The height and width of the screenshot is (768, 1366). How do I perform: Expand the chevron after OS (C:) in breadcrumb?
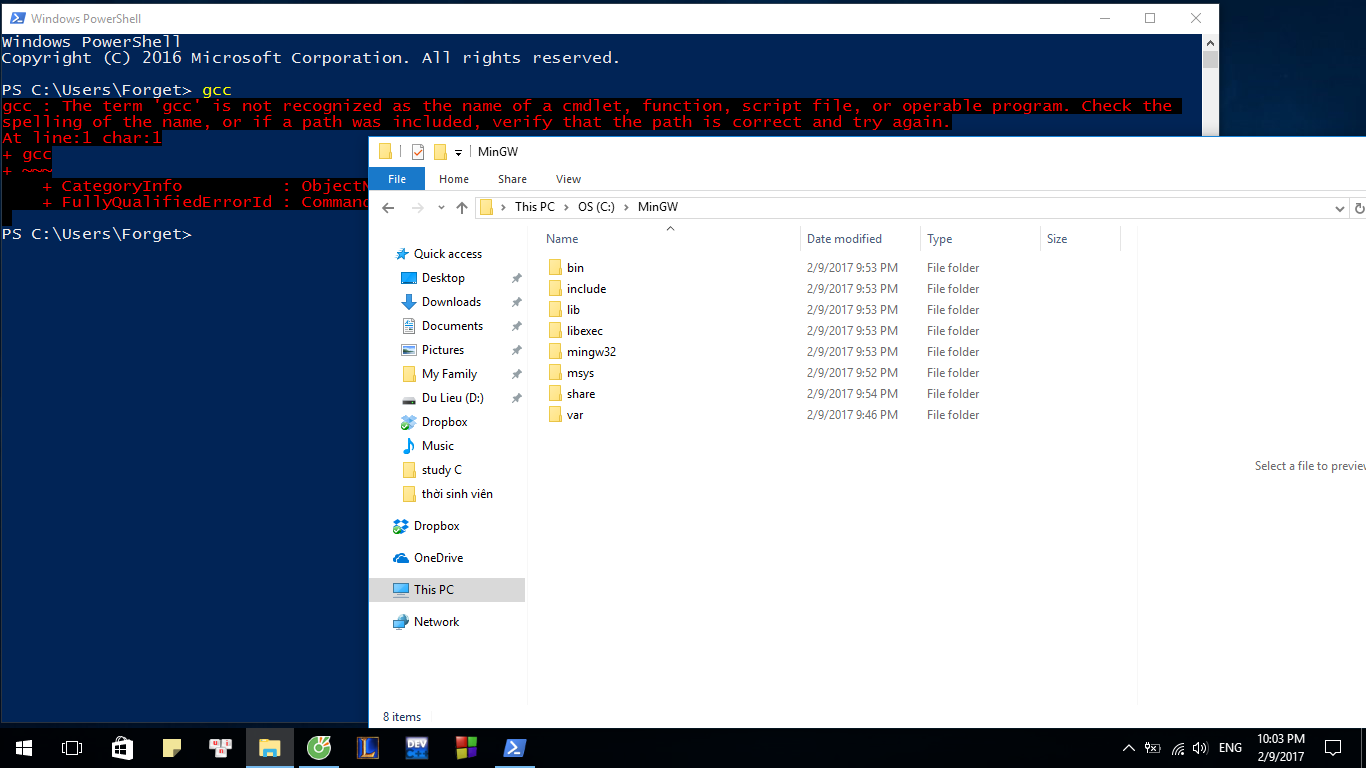[x=627, y=207]
